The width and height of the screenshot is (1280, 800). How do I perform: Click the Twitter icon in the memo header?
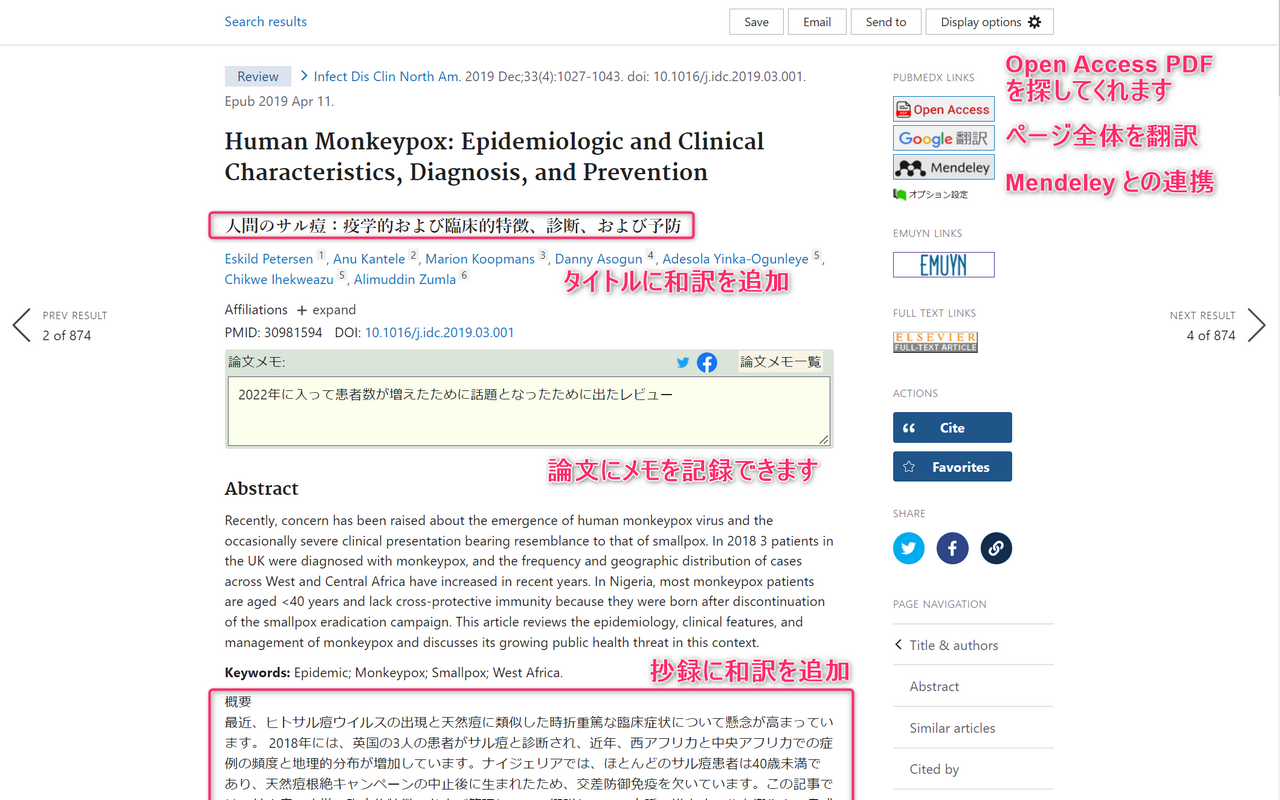[683, 362]
